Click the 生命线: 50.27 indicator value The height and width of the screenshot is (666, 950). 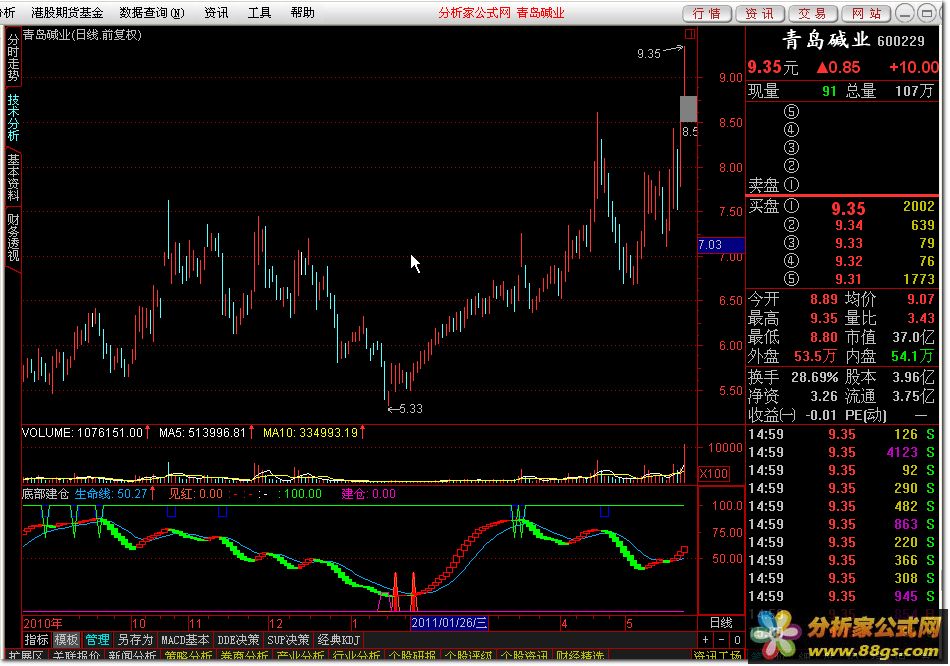tap(111, 494)
